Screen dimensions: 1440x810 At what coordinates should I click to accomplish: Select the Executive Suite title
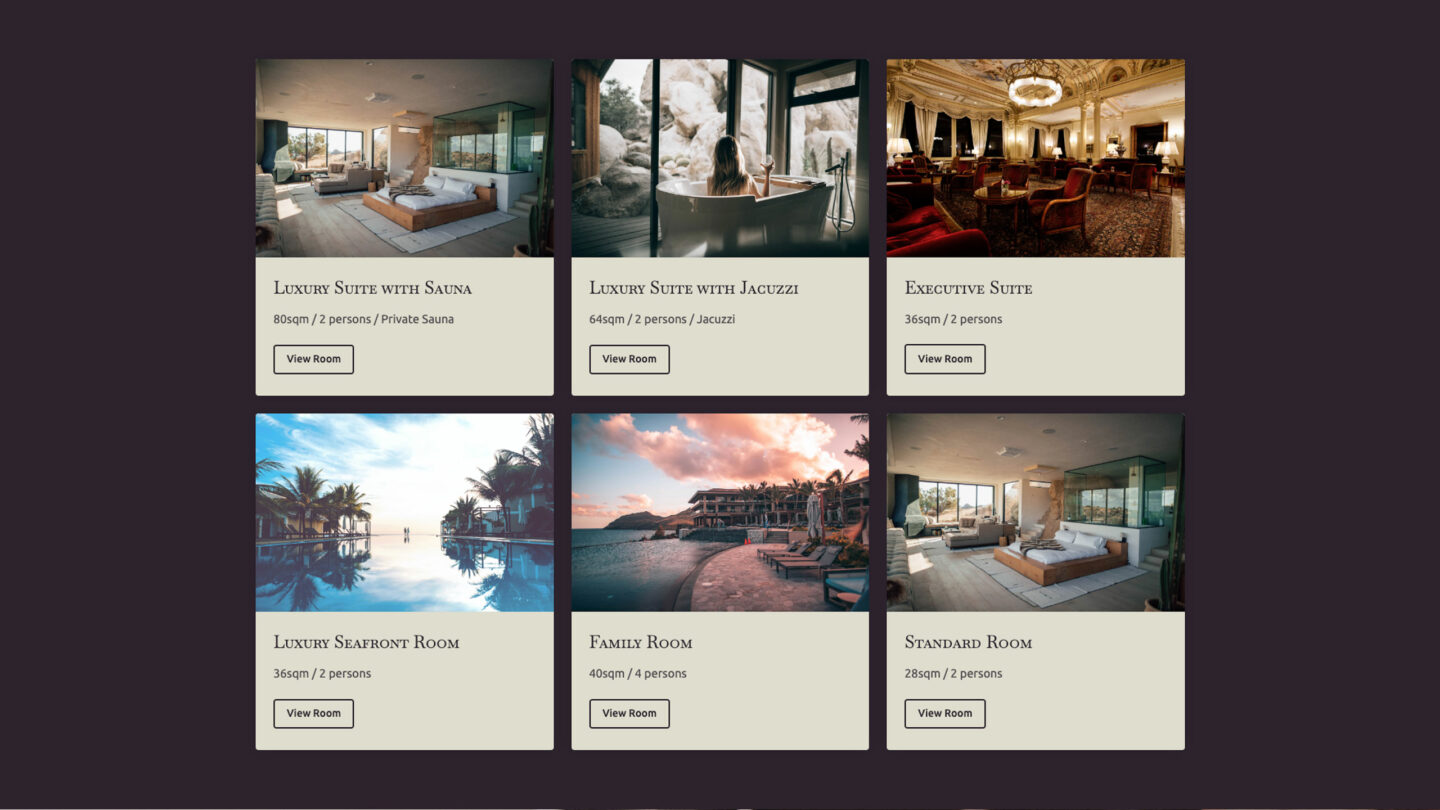coord(968,288)
